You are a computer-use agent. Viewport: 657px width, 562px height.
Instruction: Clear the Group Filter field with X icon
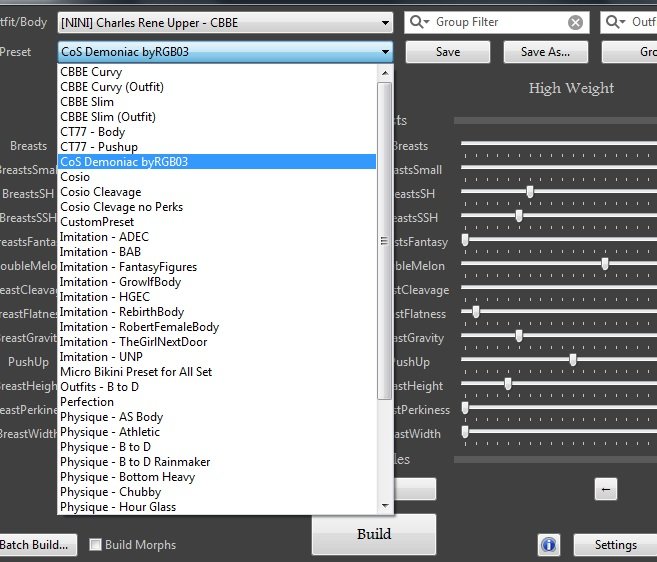click(x=575, y=22)
